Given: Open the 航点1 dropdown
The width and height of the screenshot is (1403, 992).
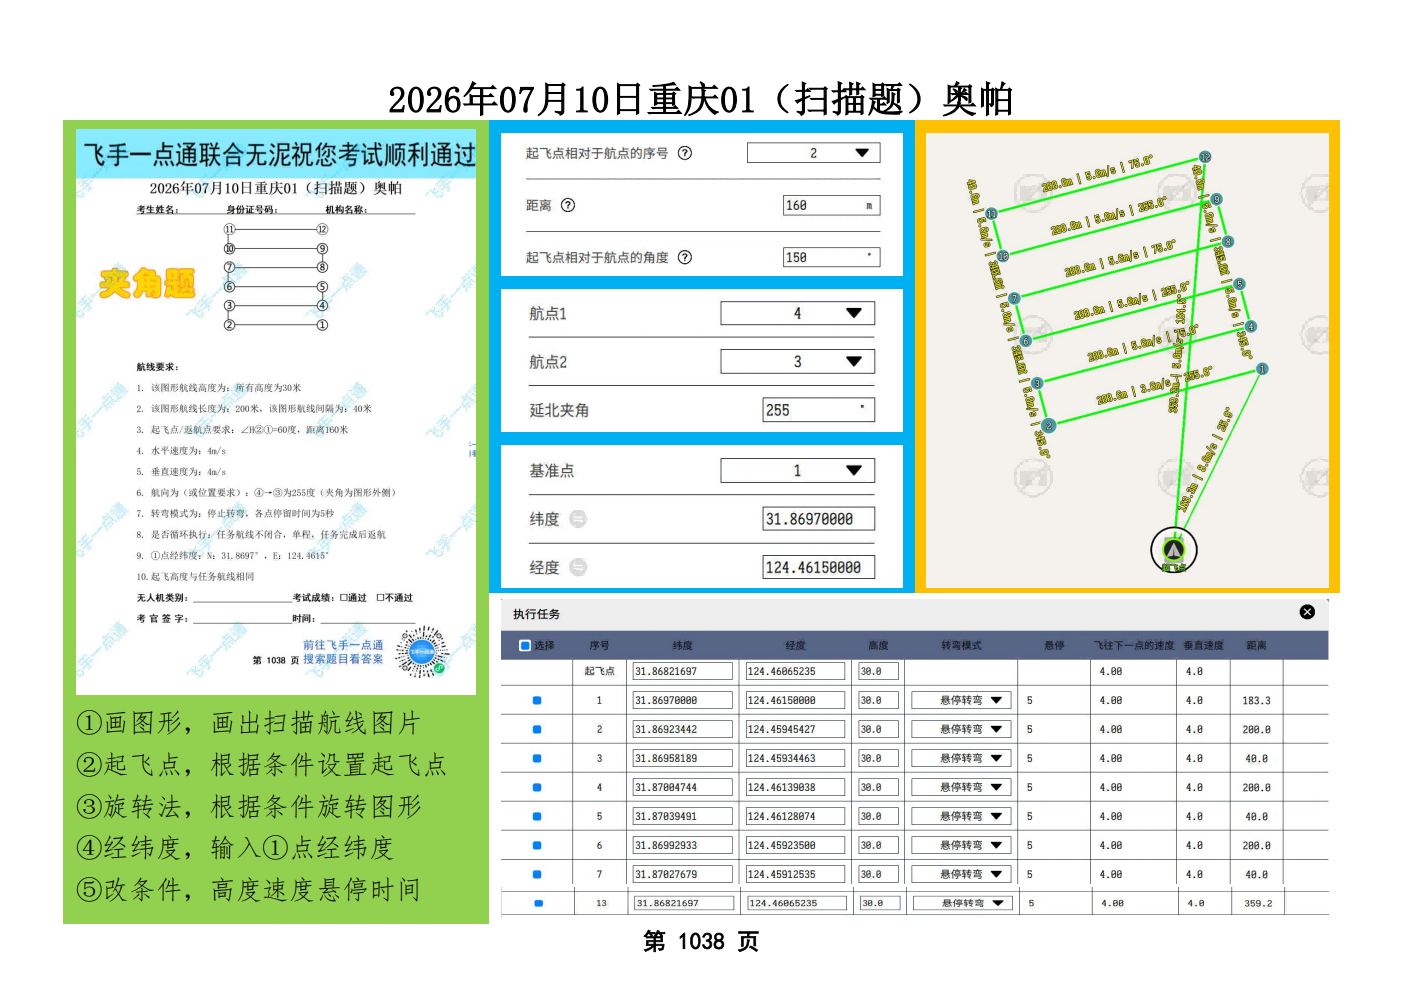Looking at the screenshot, I should pyautogui.click(x=798, y=313).
